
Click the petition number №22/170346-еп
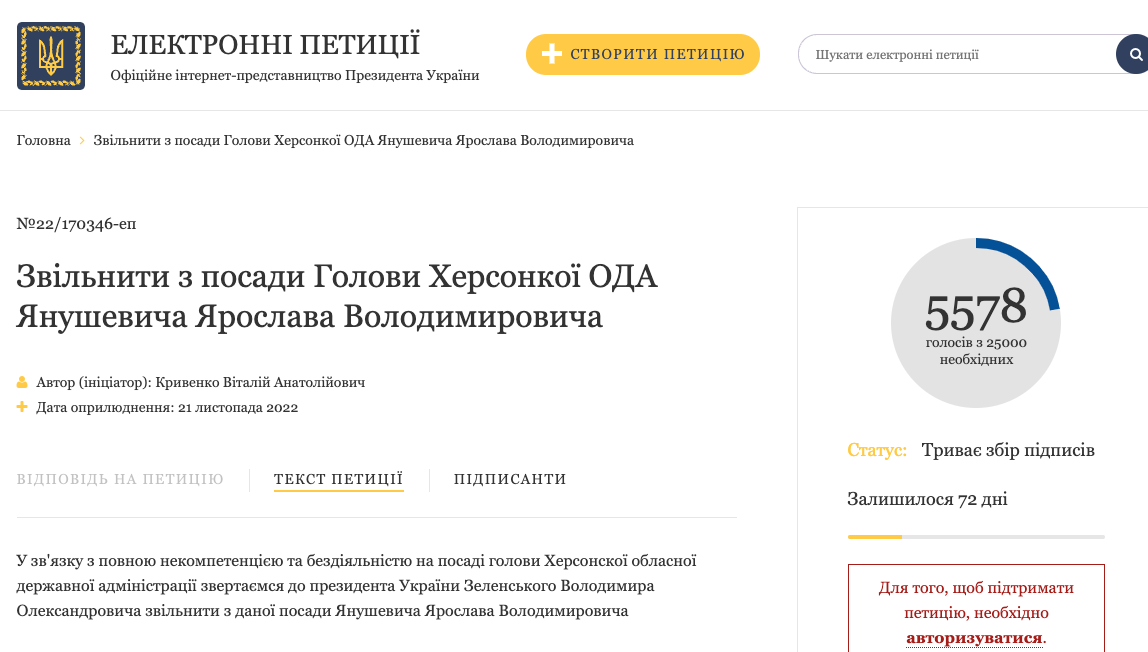tap(76, 224)
